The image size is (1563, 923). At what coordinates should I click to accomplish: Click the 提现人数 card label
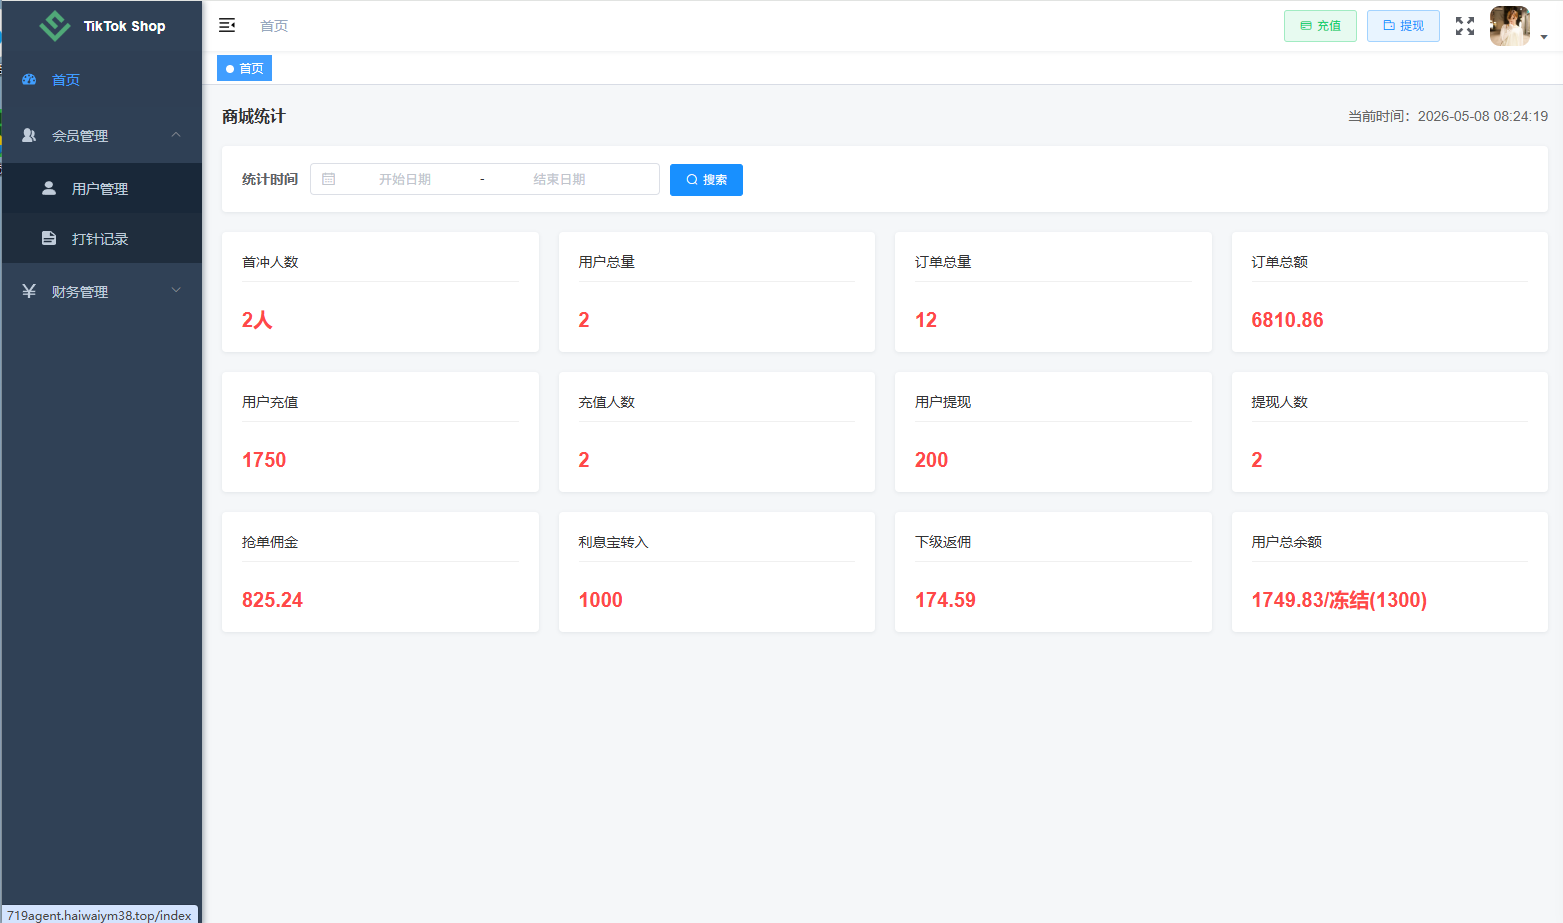tap(1279, 402)
